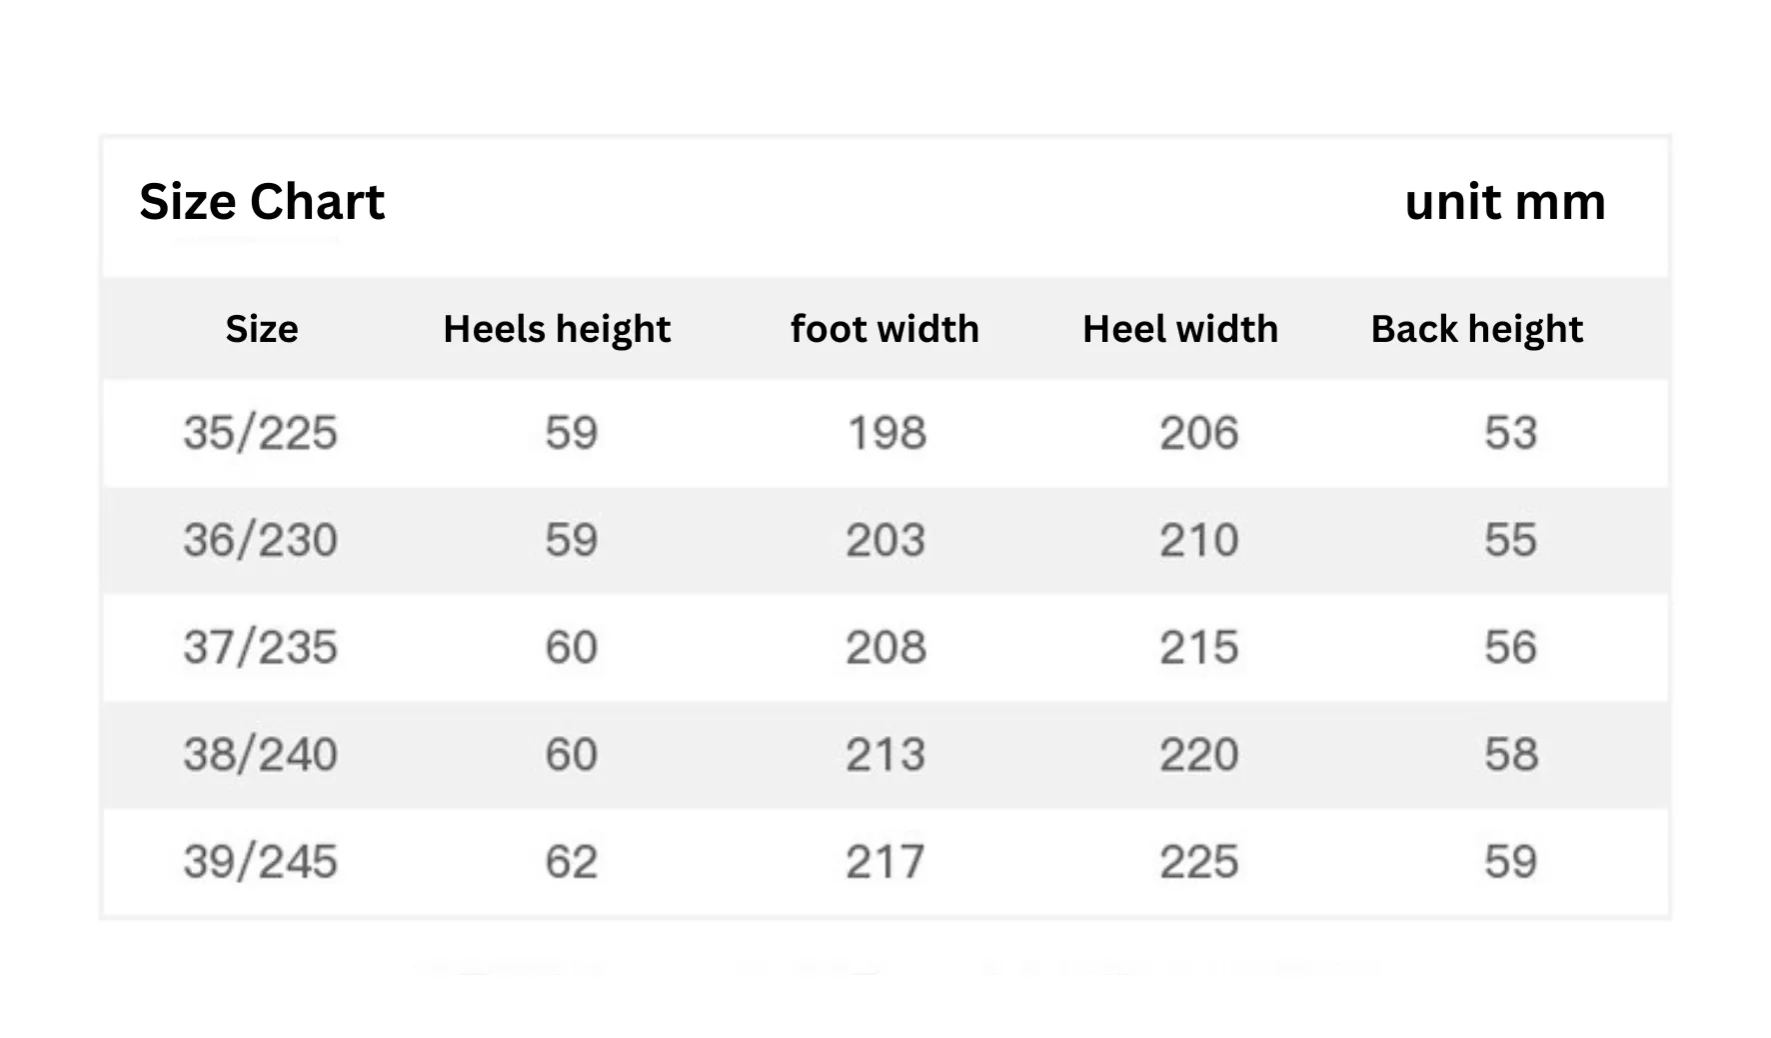The width and height of the screenshot is (1771, 1038).
Task: Click back height value 53
Action: (x=1510, y=433)
